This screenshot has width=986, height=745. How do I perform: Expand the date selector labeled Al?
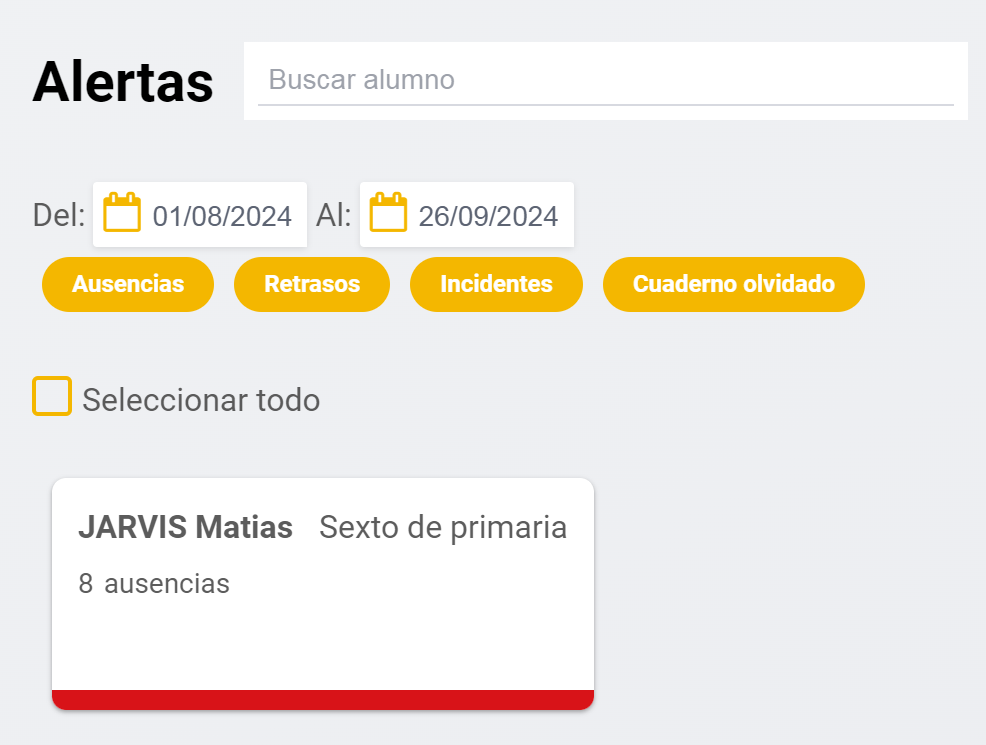(x=466, y=214)
